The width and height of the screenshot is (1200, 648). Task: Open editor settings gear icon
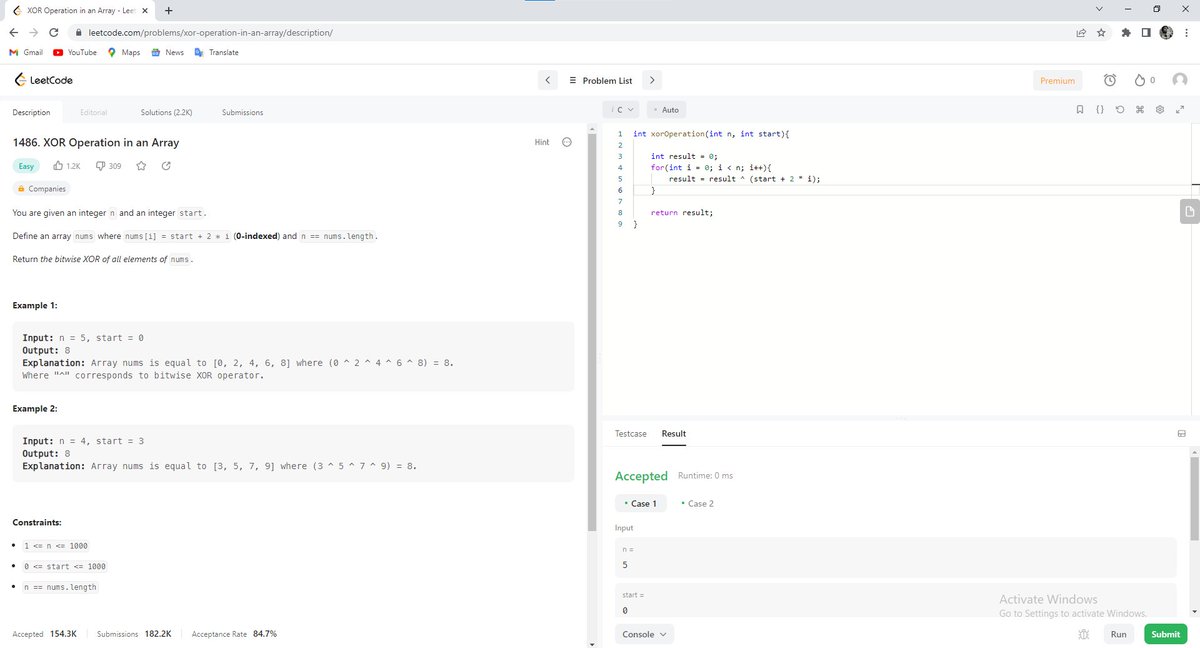(x=1160, y=109)
